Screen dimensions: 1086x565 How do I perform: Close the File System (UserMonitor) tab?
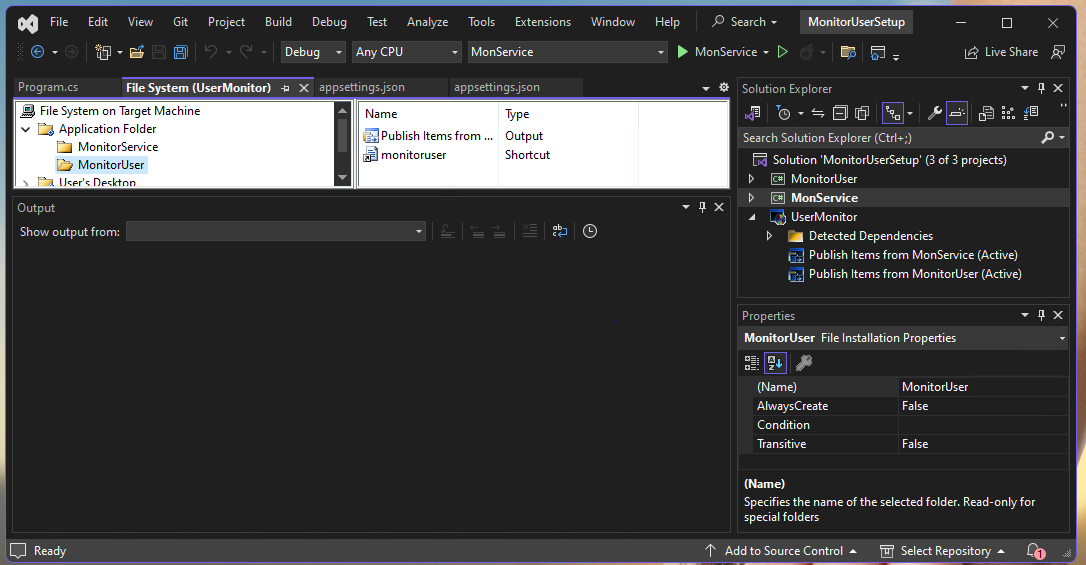(x=303, y=89)
